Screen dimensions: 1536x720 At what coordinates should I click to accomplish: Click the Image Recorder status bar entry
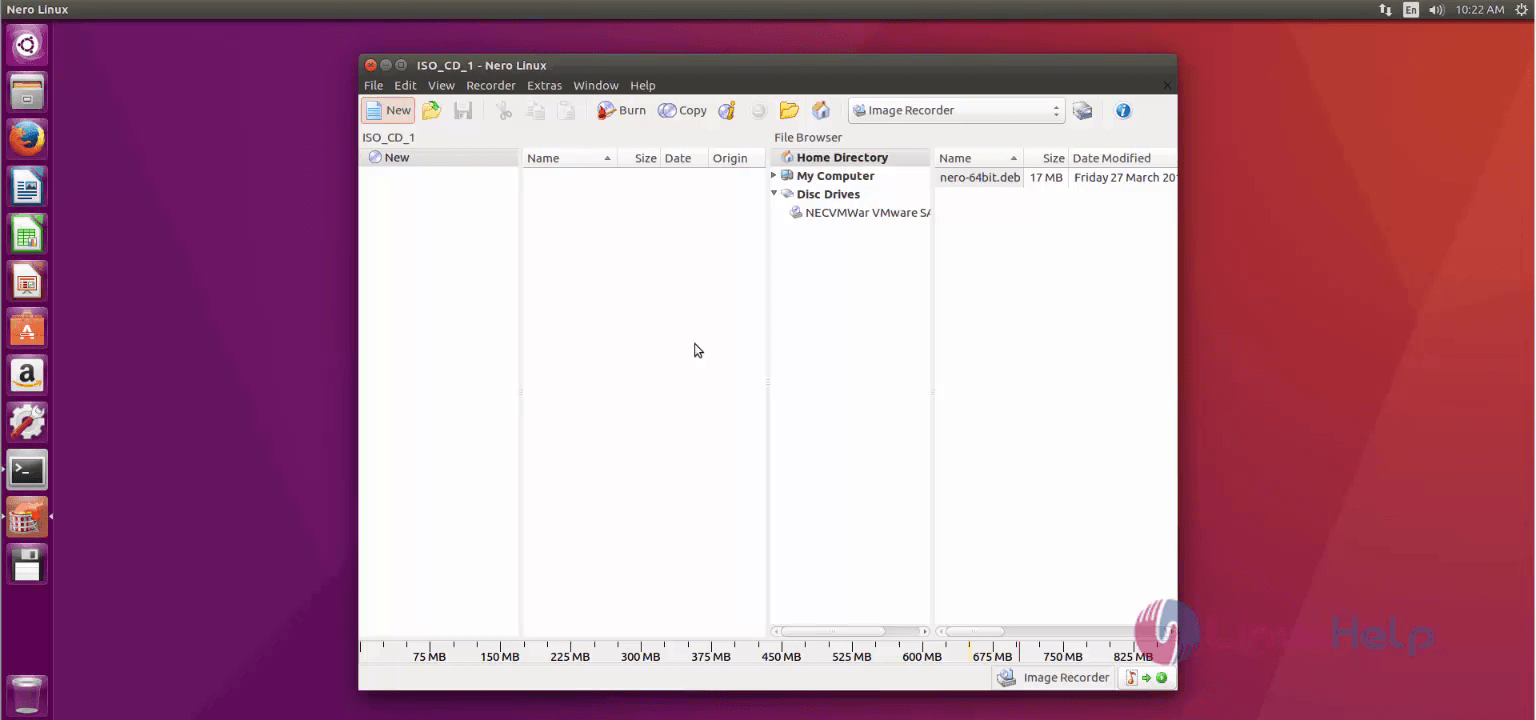[x=1053, y=677]
